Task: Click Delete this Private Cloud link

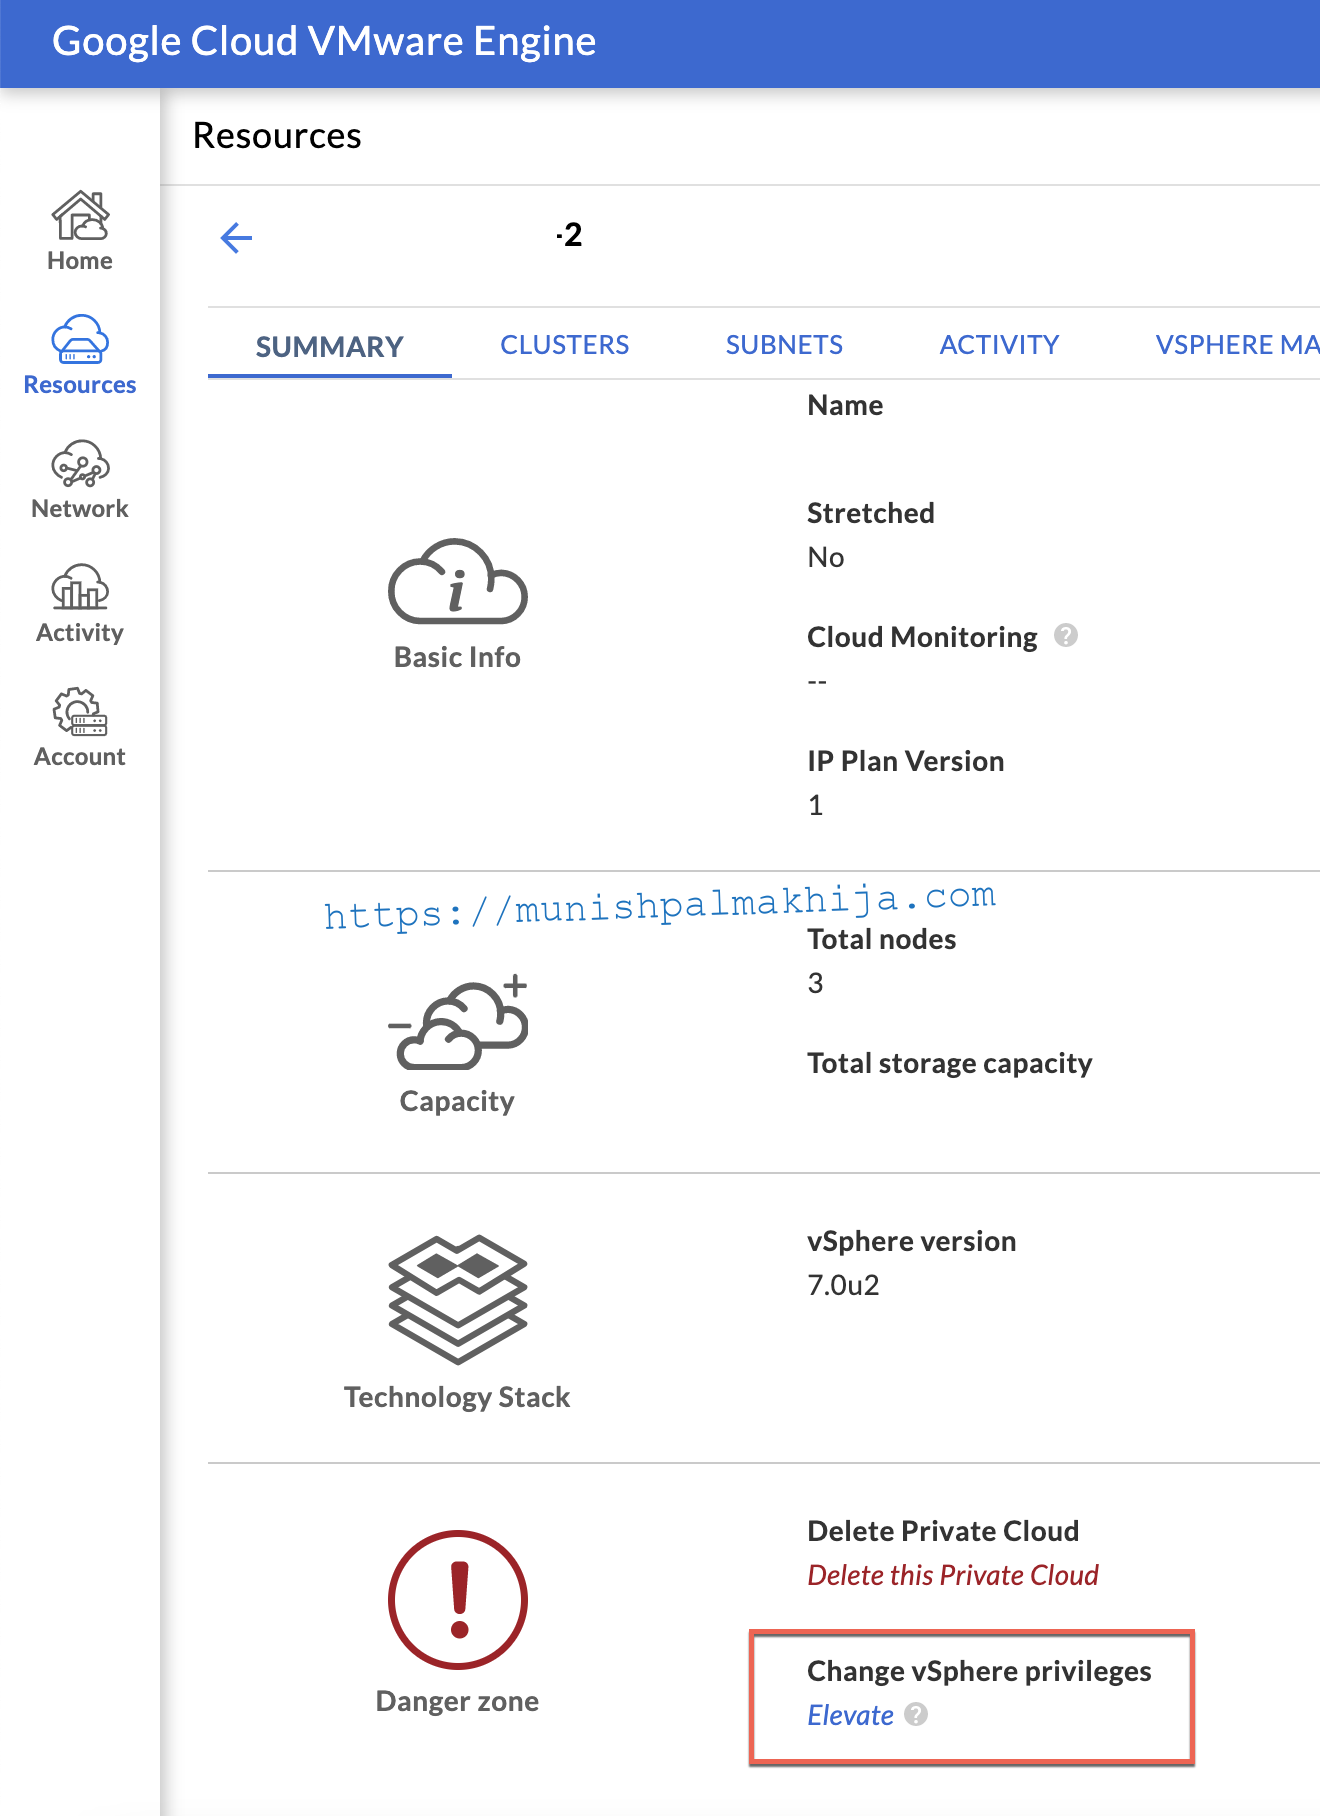Action: [x=953, y=1575]
